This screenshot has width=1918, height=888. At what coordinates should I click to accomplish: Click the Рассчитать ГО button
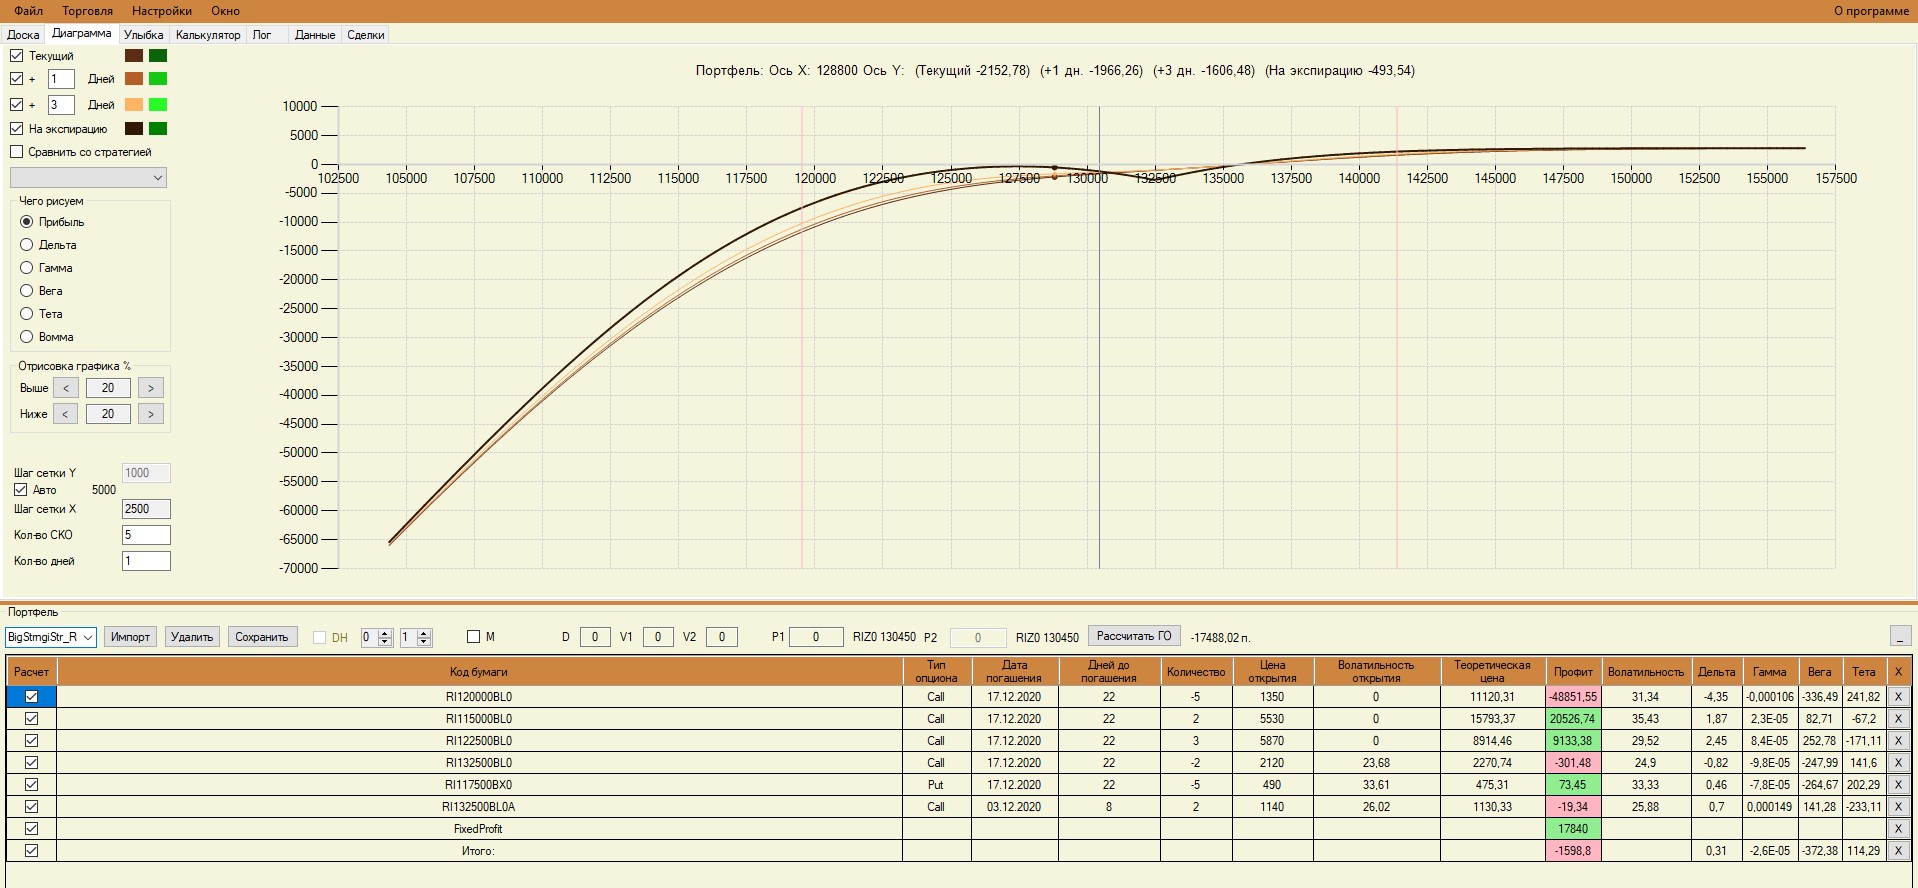point(1134,636)
